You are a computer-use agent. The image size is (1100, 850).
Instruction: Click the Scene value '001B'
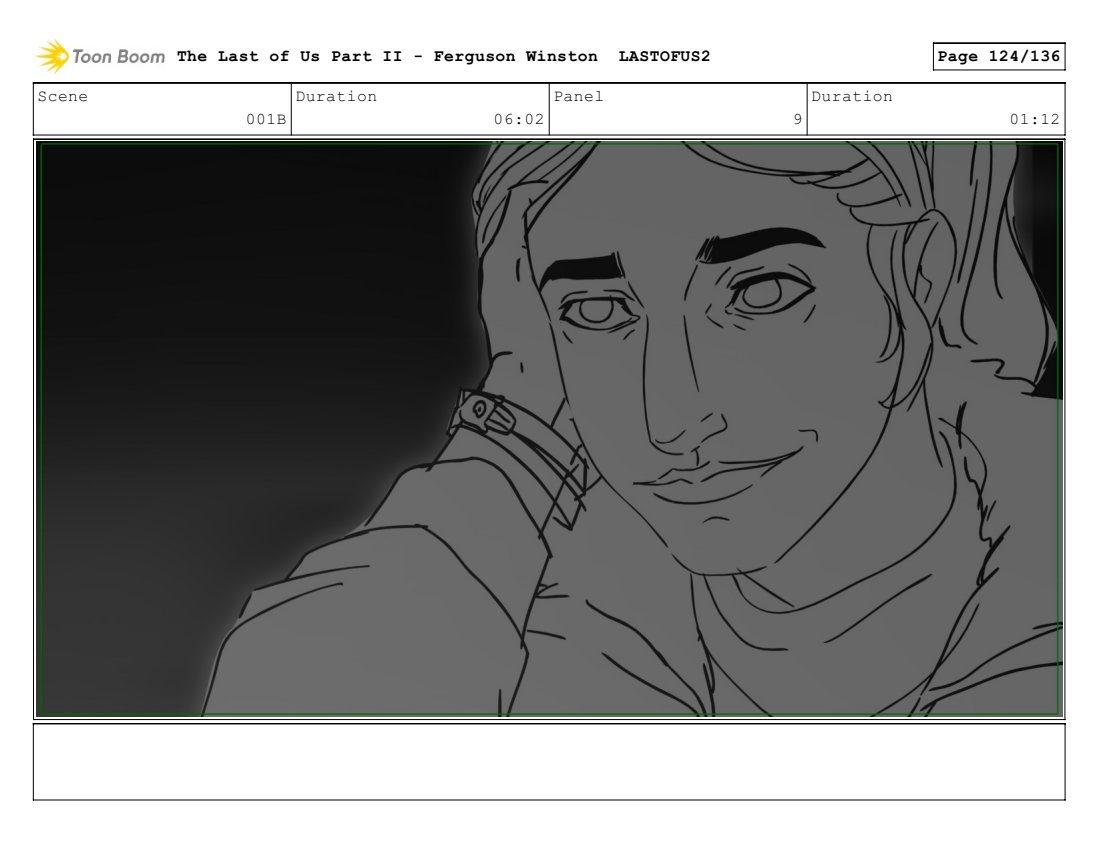(x=266, y=119)
